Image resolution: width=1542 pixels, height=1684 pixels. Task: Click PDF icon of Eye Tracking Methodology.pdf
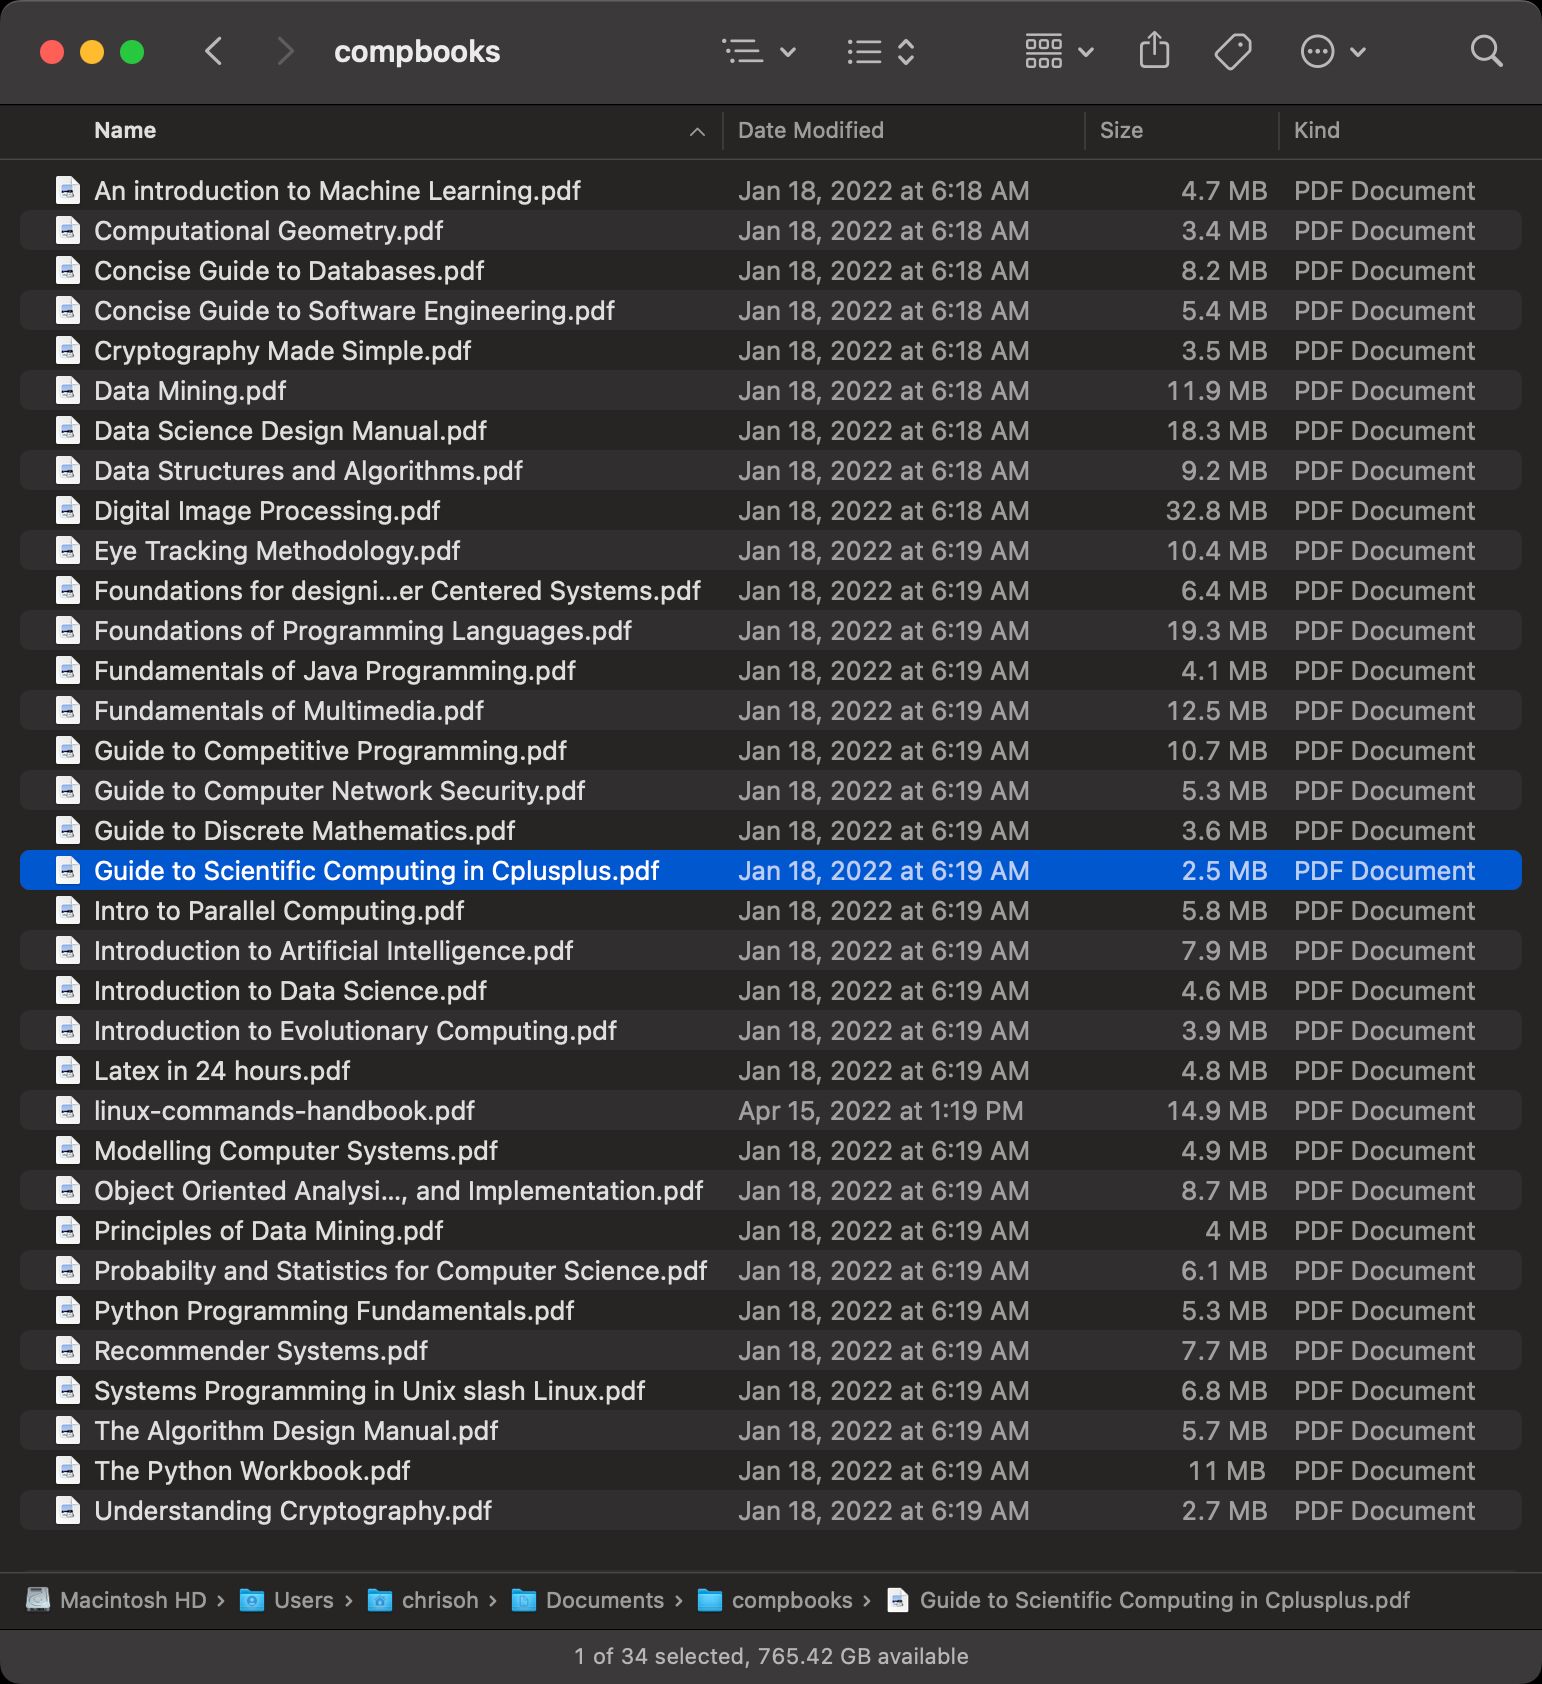click(68, 550)
